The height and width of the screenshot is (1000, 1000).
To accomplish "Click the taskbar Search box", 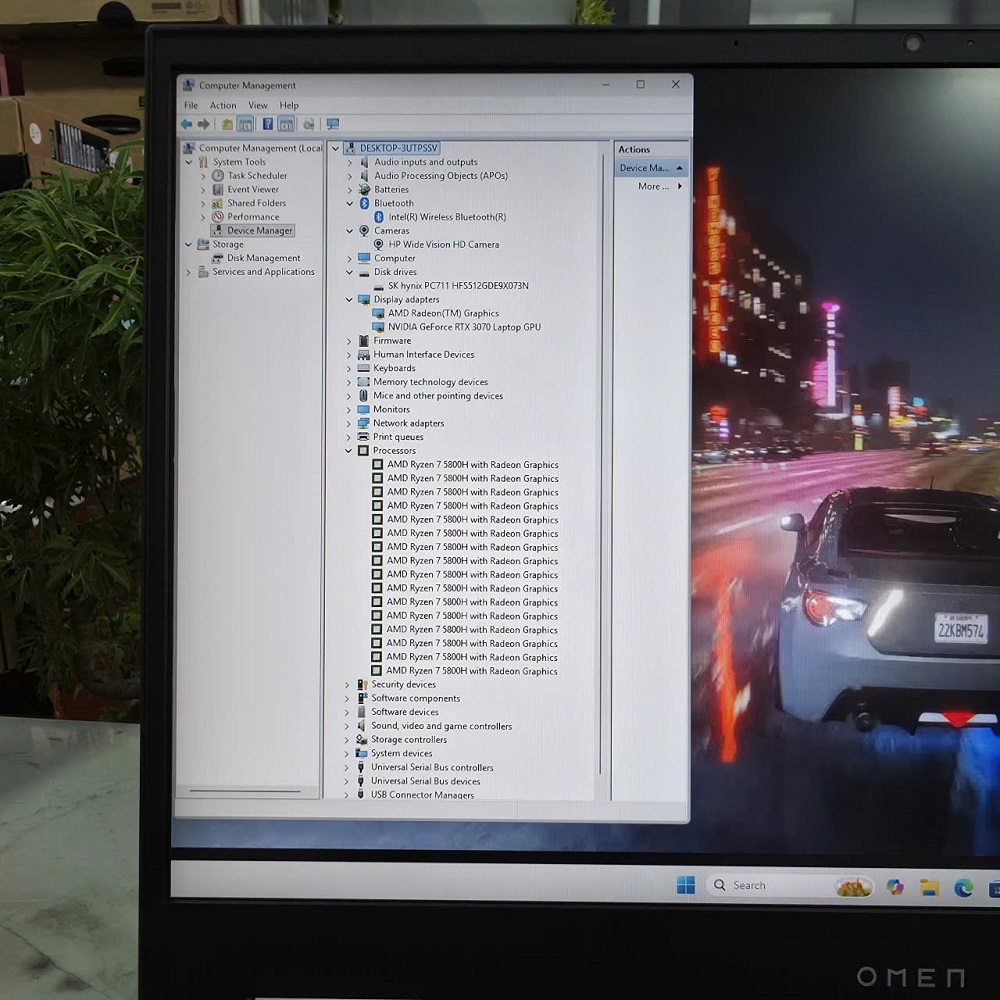I will (789, 885).
